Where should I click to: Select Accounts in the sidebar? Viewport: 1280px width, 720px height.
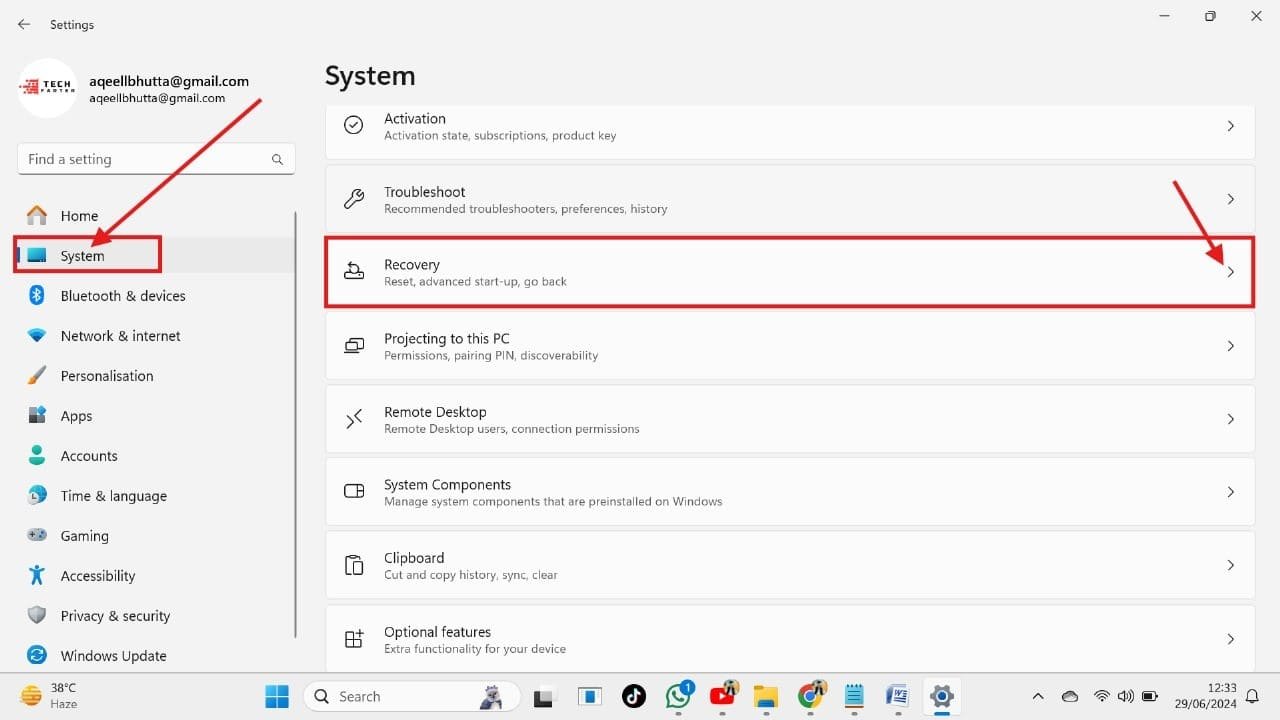pos(89,455)
